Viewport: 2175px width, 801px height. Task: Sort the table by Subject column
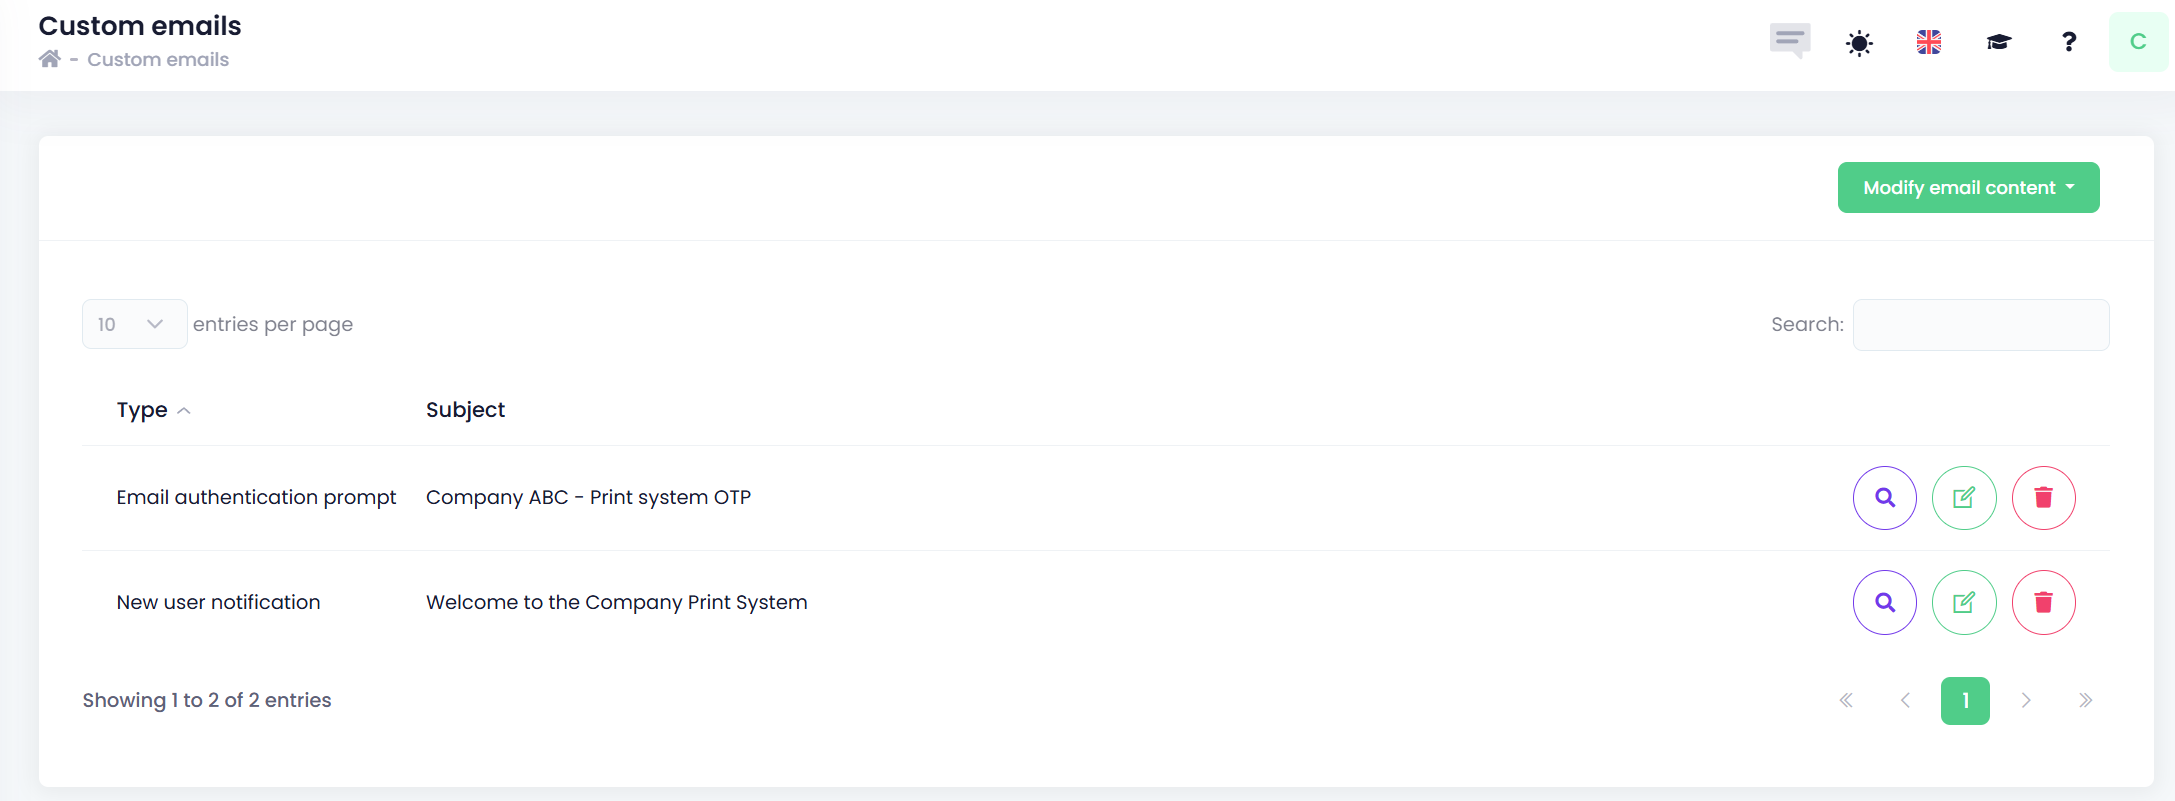click(x=465, y=410)
